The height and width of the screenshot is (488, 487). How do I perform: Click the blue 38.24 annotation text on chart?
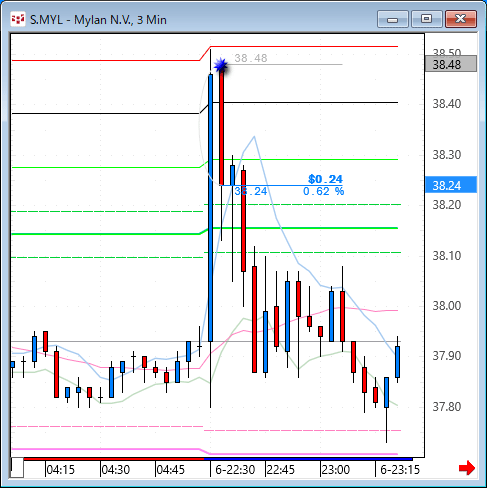coord(251,191)
